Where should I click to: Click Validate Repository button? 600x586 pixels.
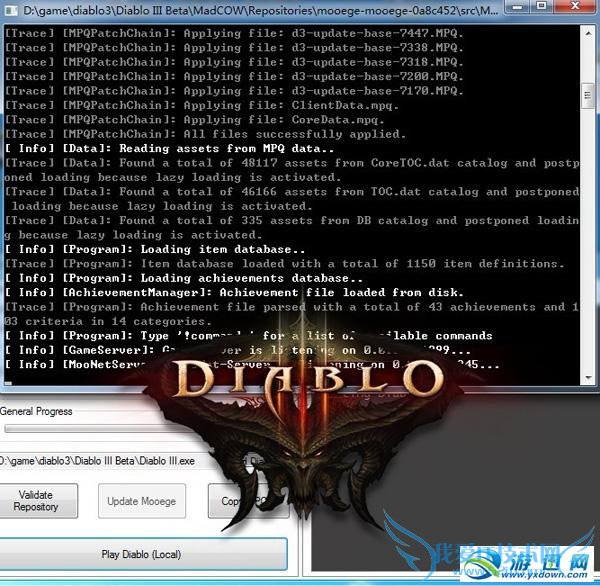(38, 501)
